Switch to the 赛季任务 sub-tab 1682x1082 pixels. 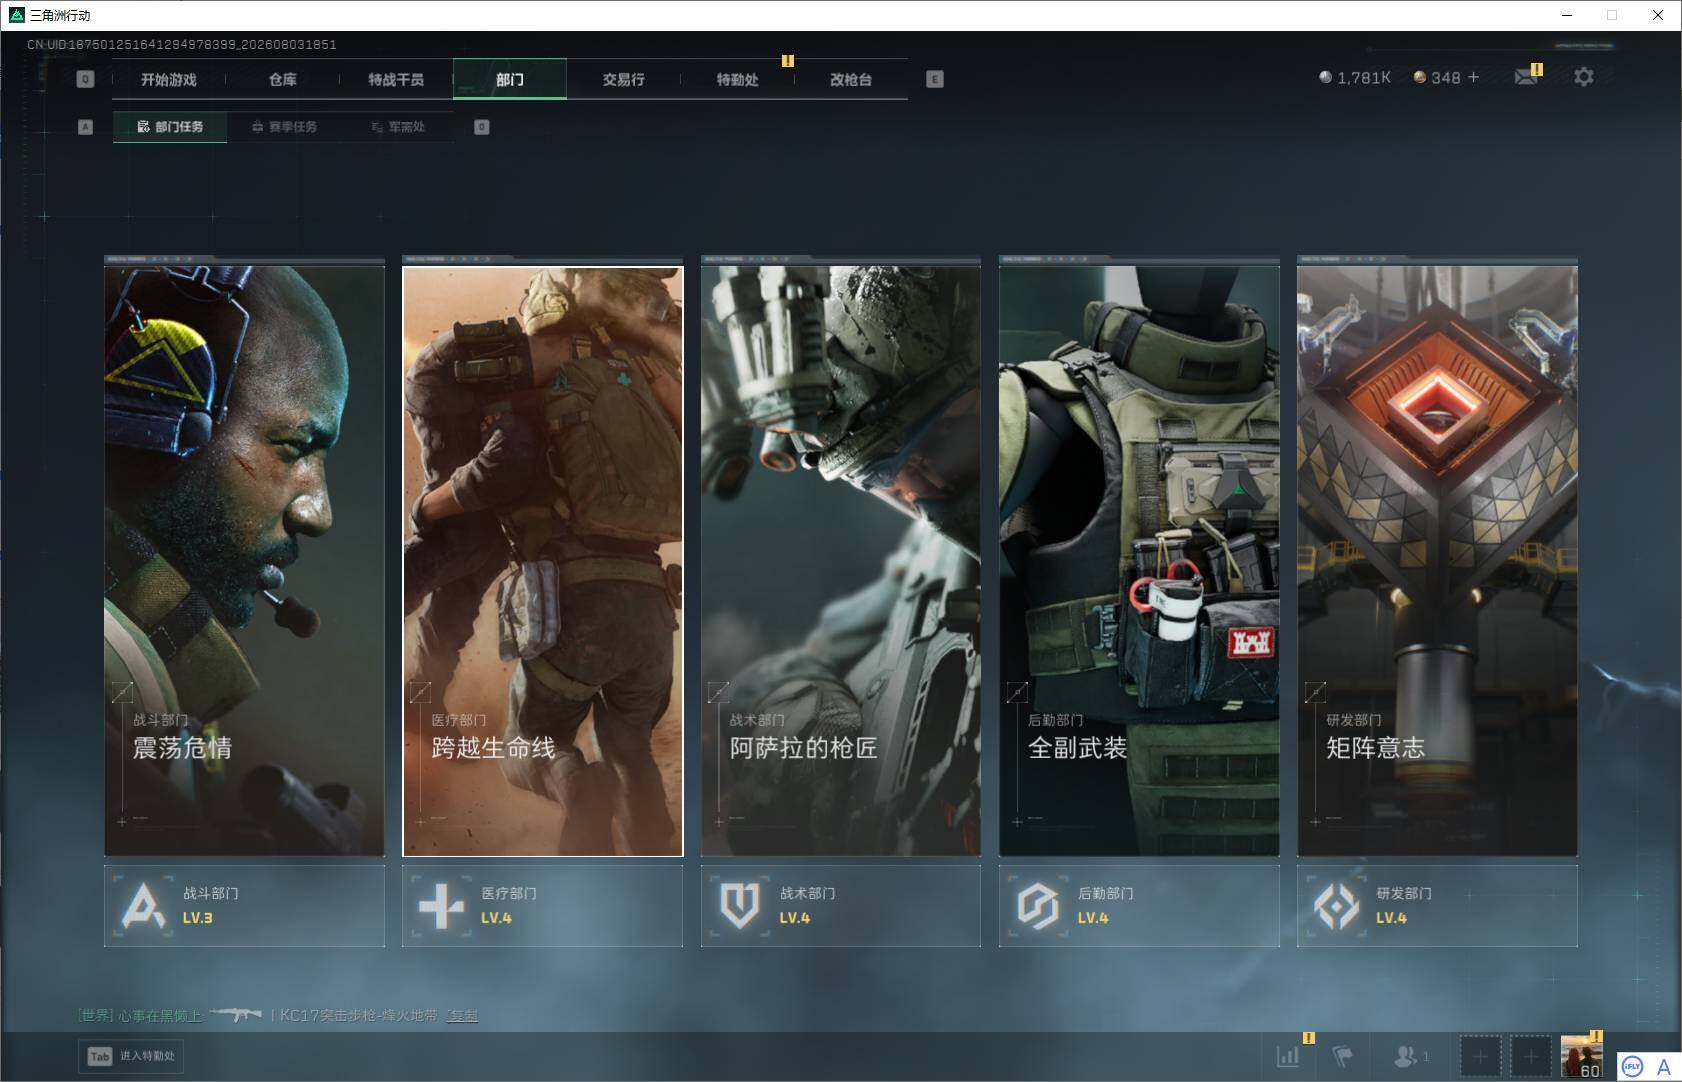click(285, 127)
